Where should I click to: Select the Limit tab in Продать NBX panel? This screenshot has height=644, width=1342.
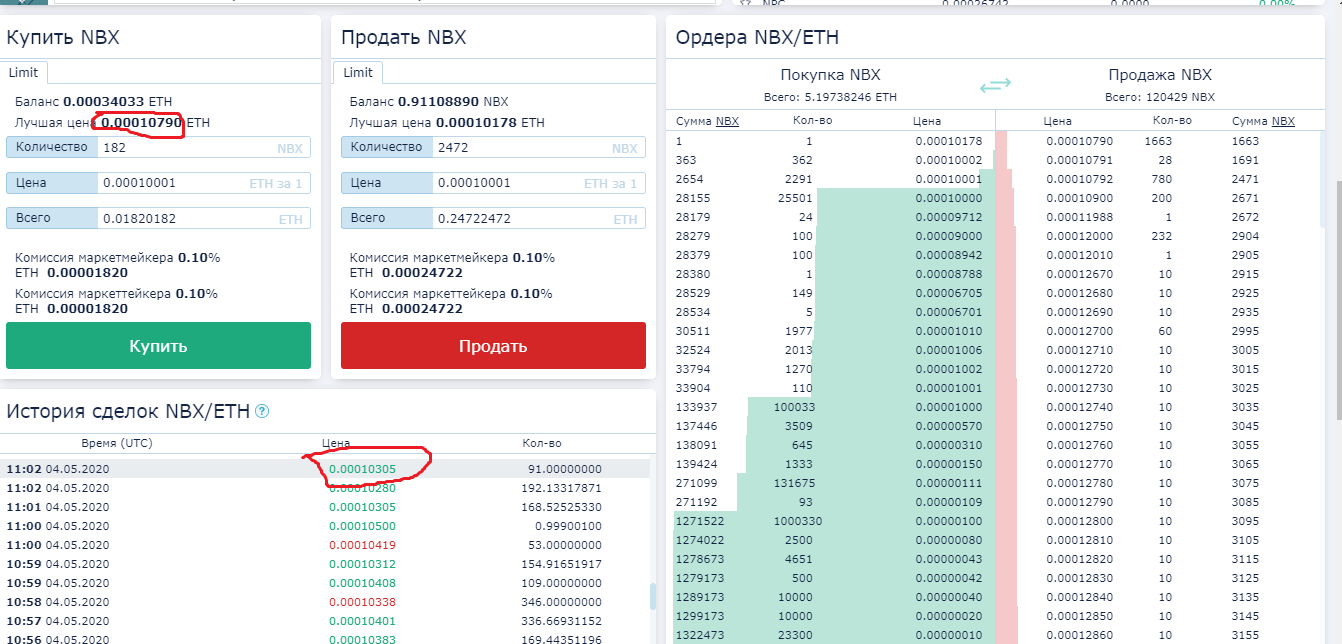click(x=358, y=72)
